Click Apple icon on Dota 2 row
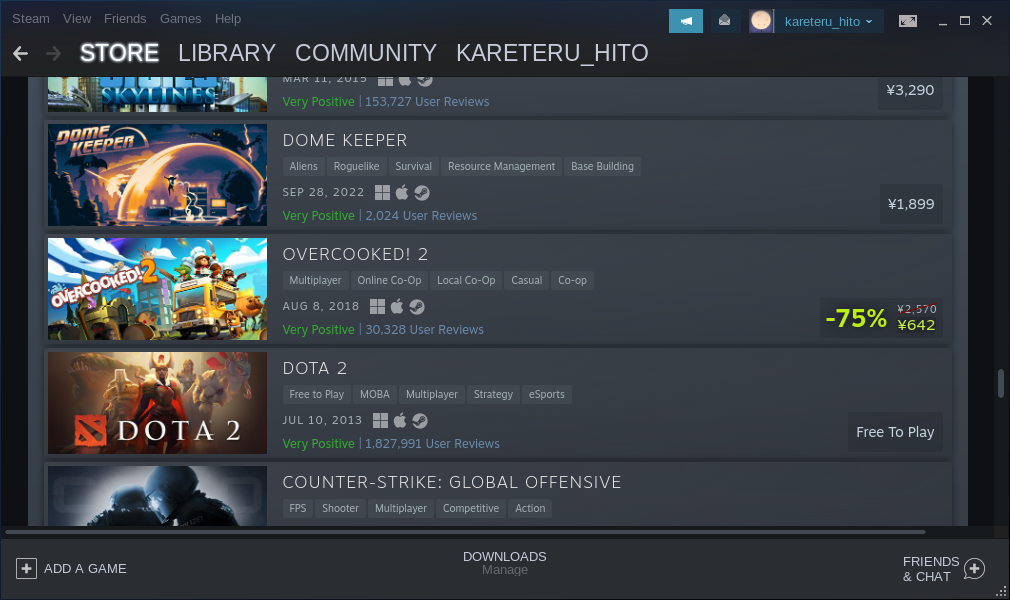Image resolution: width=1010 pixels, height=600 pixels. [400, 421]
